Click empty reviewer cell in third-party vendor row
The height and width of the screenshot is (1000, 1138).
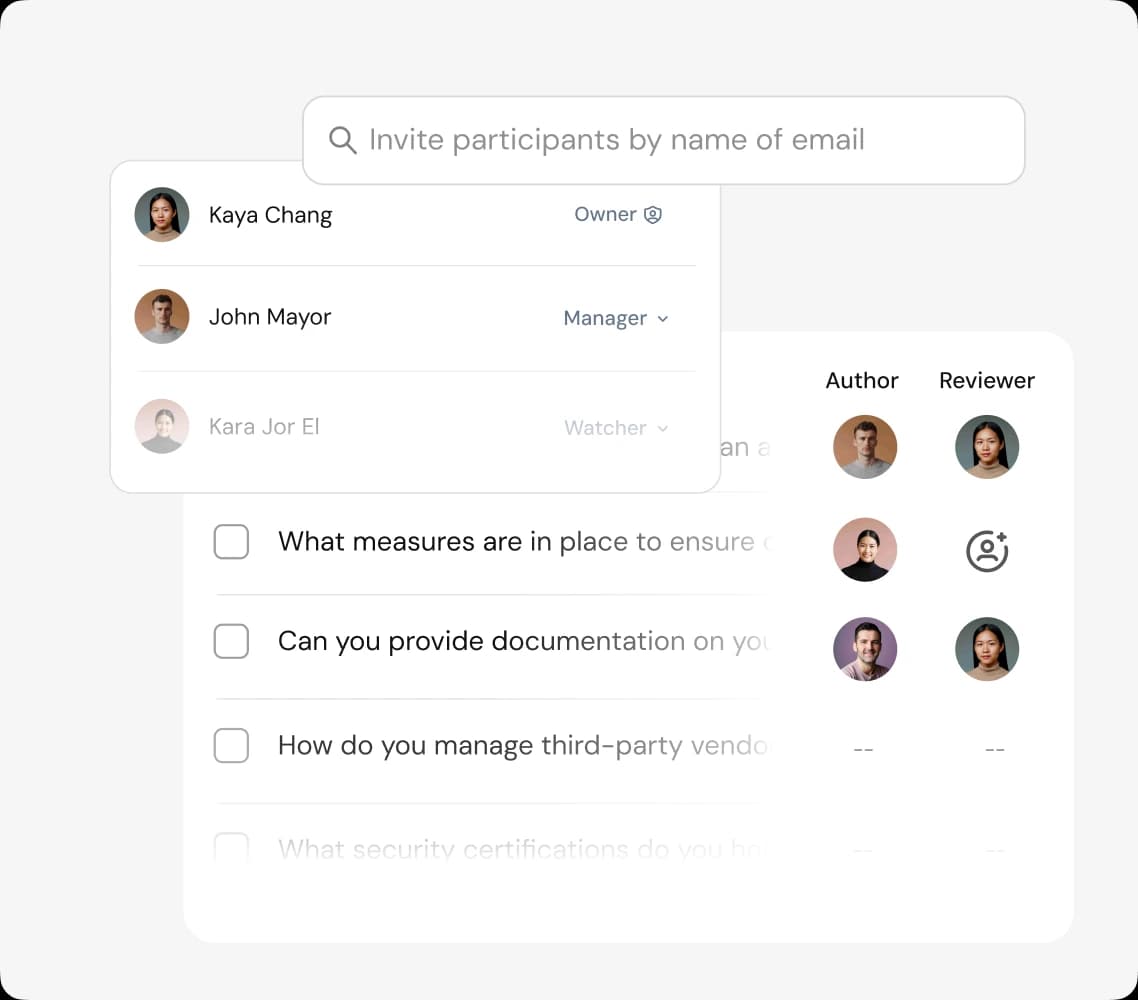tap(995, 749)
